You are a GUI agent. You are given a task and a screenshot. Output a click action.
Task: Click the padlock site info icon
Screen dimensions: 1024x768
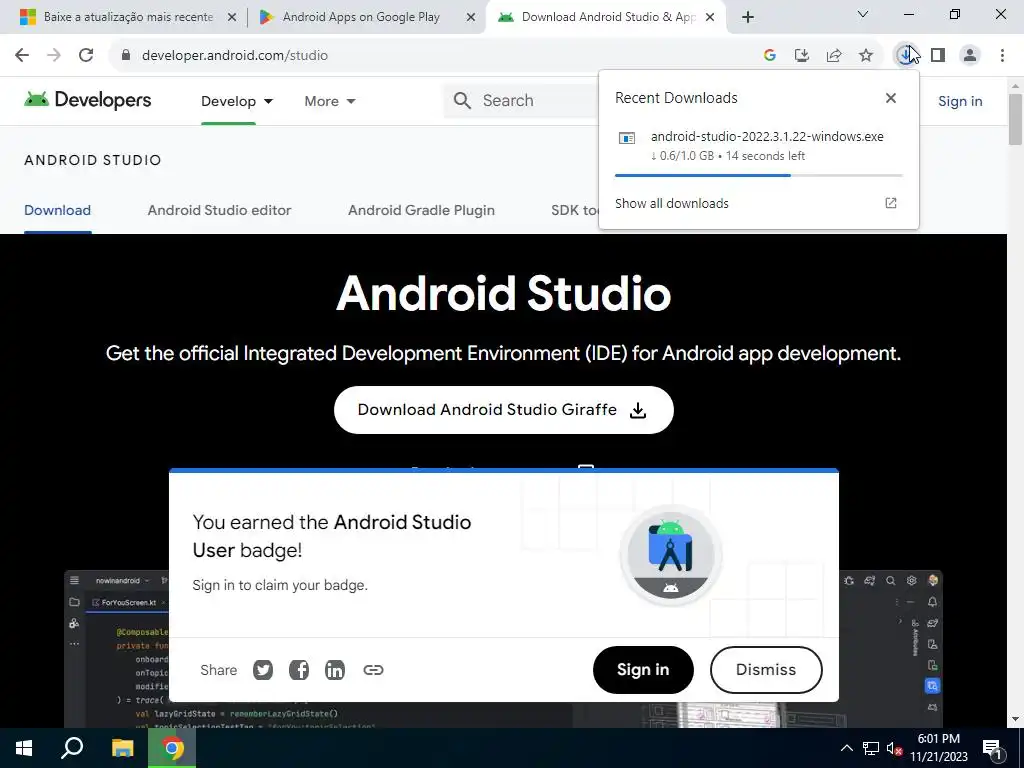126,56
